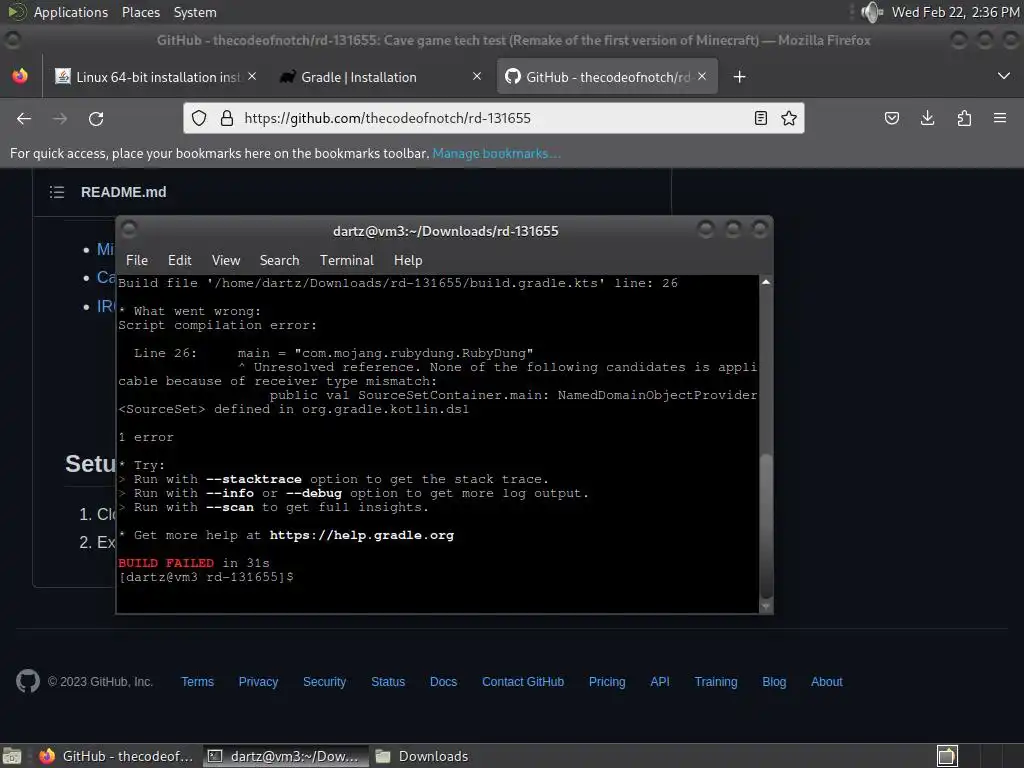Image resolution: width=1024 pixels, height=768 pixels.
Task: Click the terminal window menu button
Action: point(129,229)
